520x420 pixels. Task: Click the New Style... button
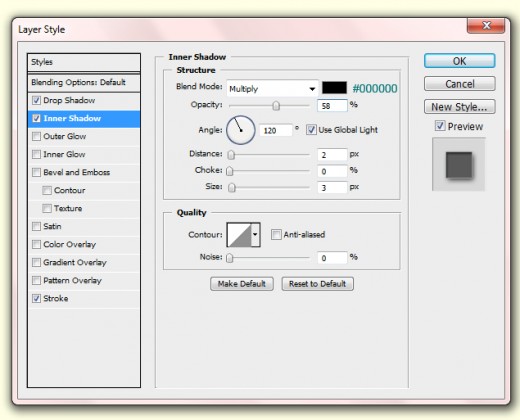coord(460,107)
